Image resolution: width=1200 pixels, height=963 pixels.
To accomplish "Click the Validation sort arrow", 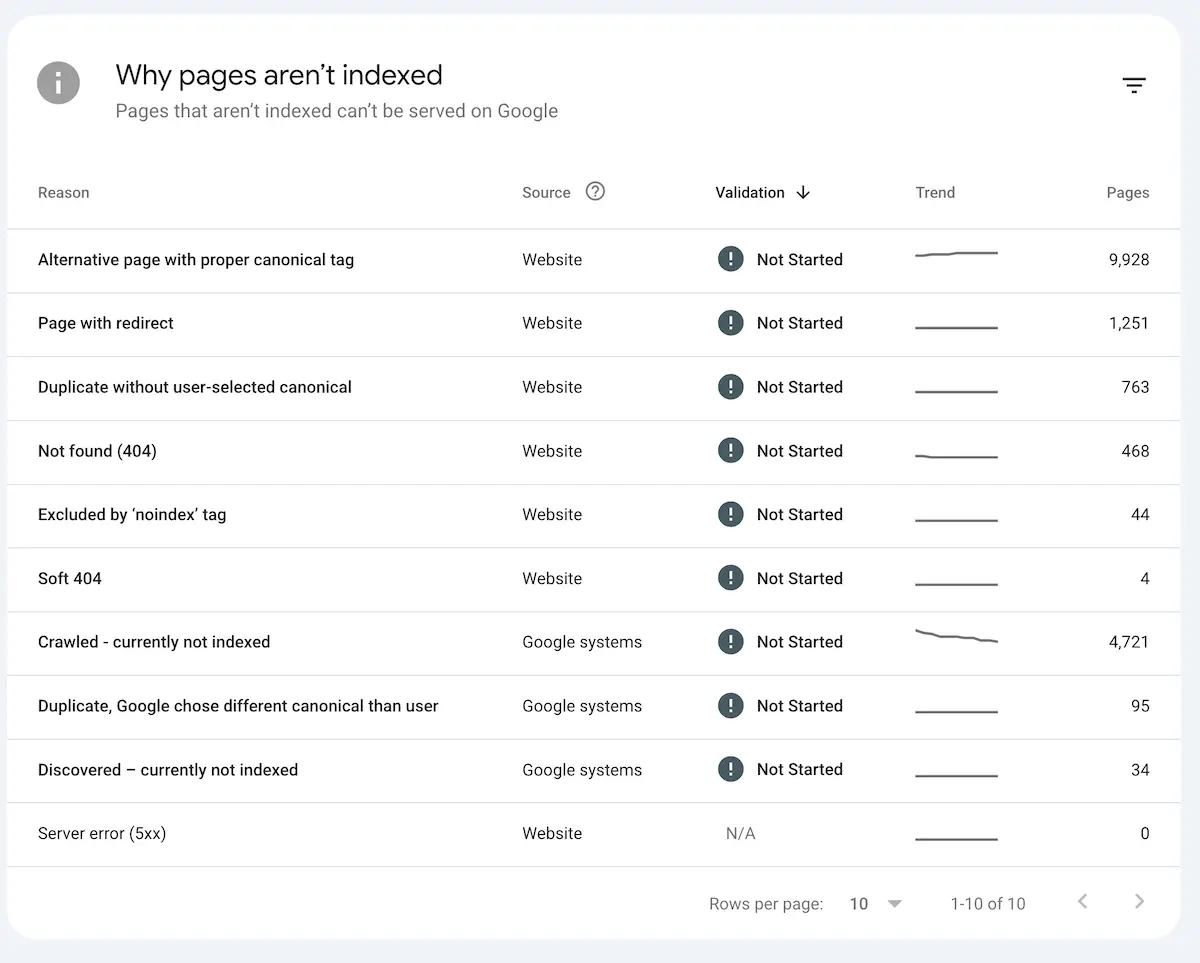I will tap(803, 192).
